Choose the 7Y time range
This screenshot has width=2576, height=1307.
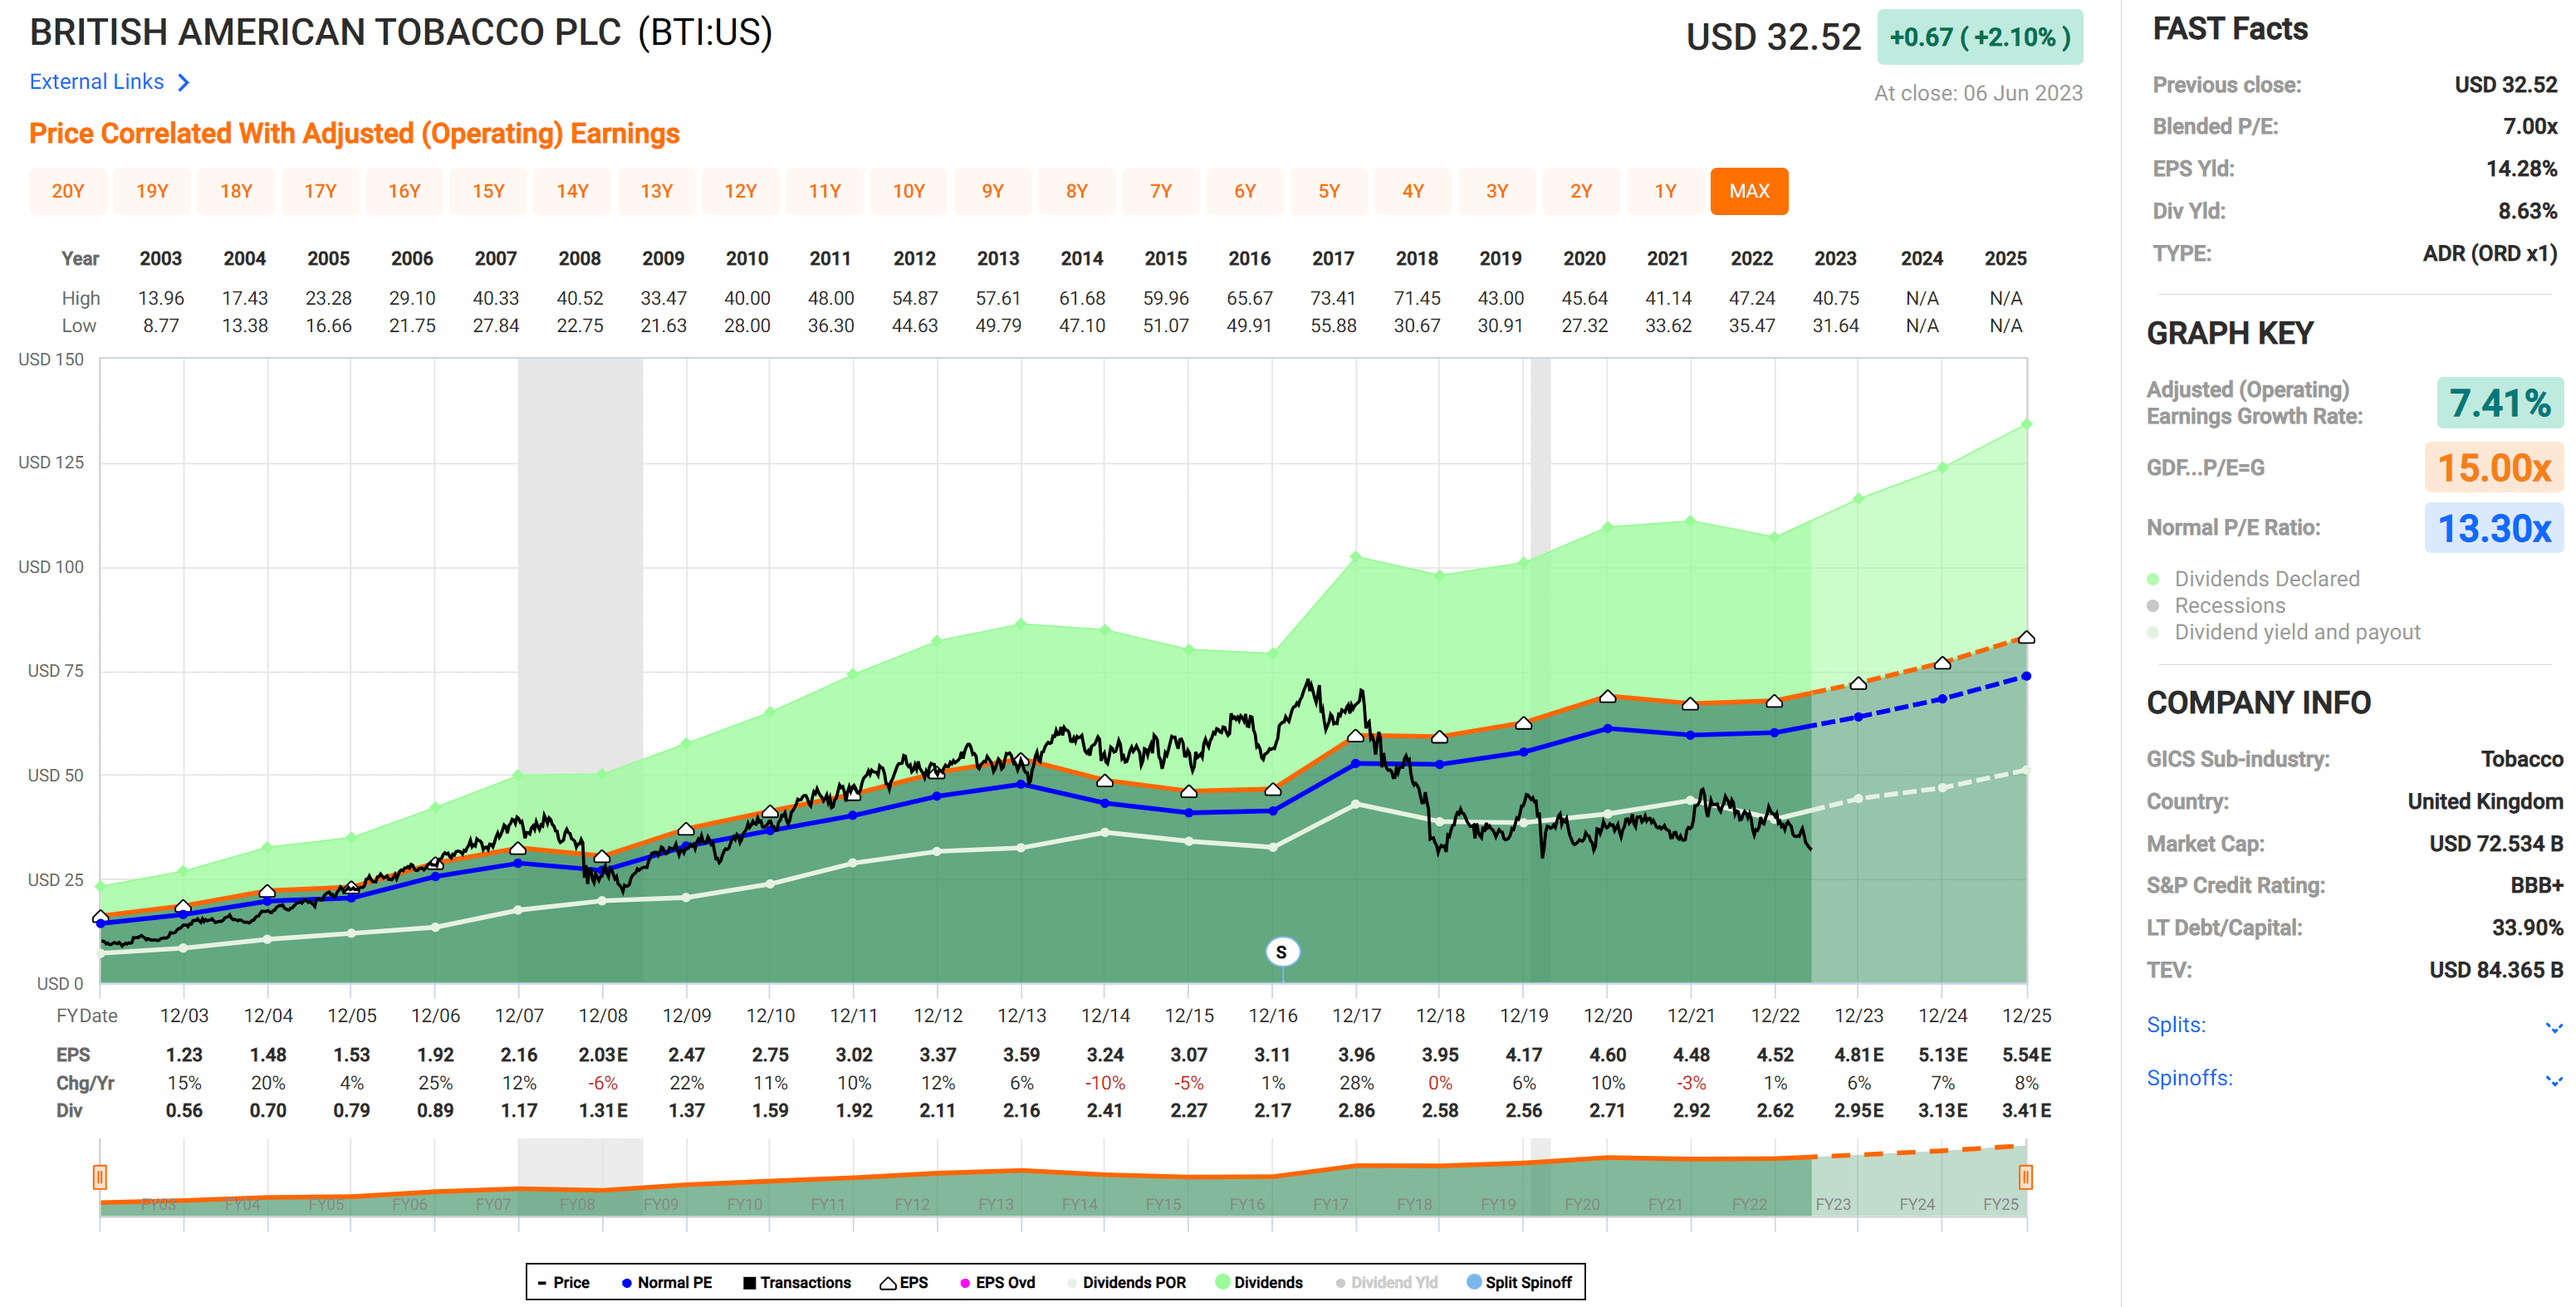point(1160,191)
